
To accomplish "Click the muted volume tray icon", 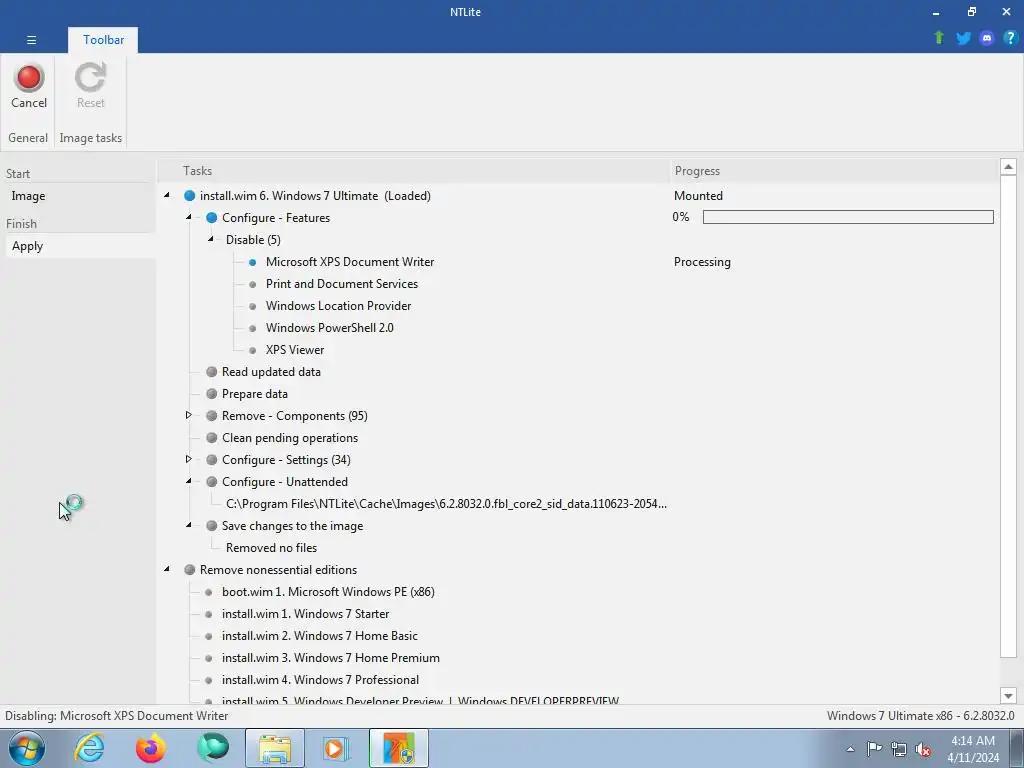I will 923,749.
